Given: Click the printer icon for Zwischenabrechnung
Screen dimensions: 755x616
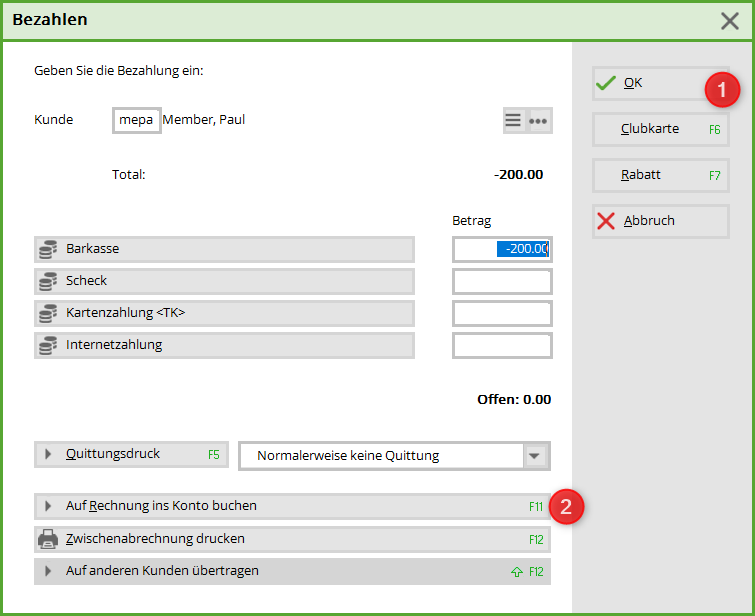Looking at the screenshot, I should [x=48, y=539].
